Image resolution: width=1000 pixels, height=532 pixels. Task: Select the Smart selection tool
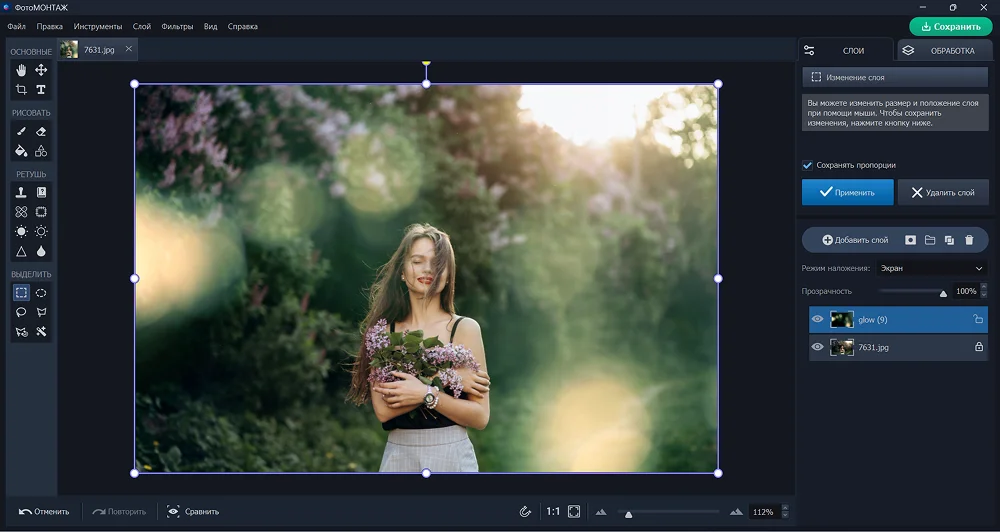click(21, 332)
